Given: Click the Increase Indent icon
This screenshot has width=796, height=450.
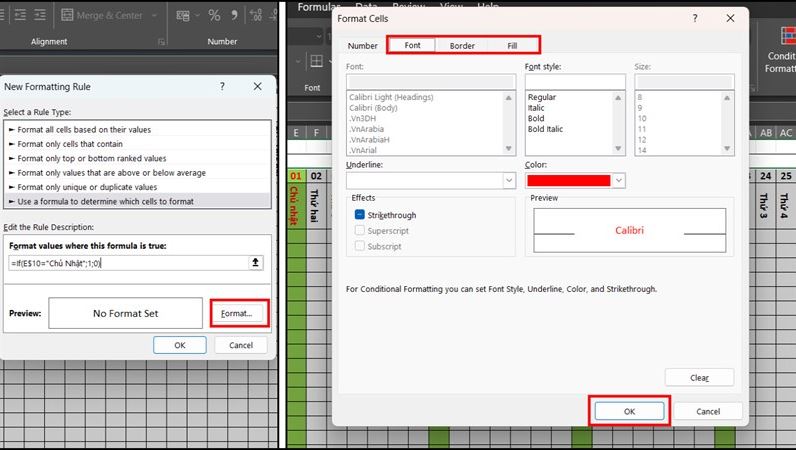Looking at the screenshot, I should (40, 15).
